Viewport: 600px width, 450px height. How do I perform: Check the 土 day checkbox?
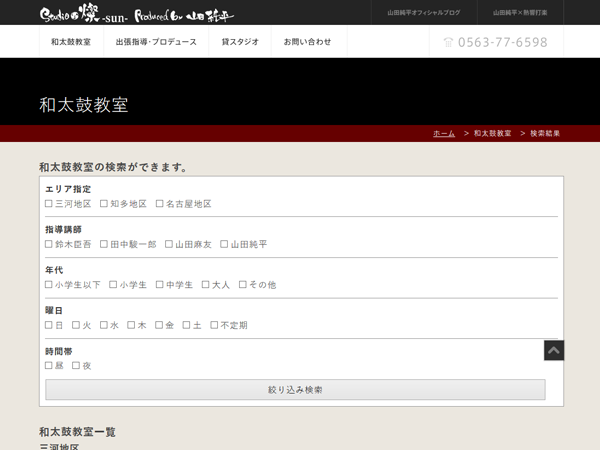(186, 325)
